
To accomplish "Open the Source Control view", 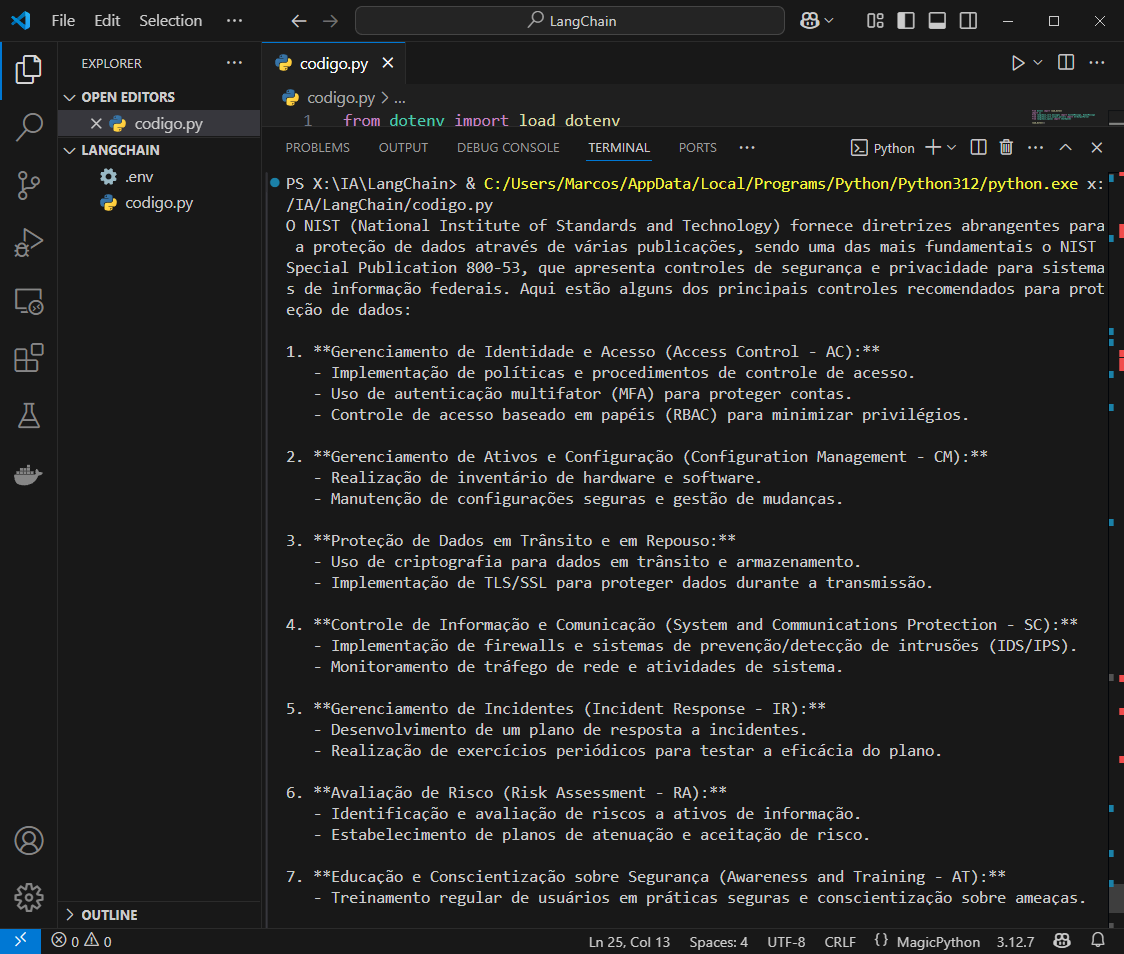I will pyautogui.click(x=29, y=185).
